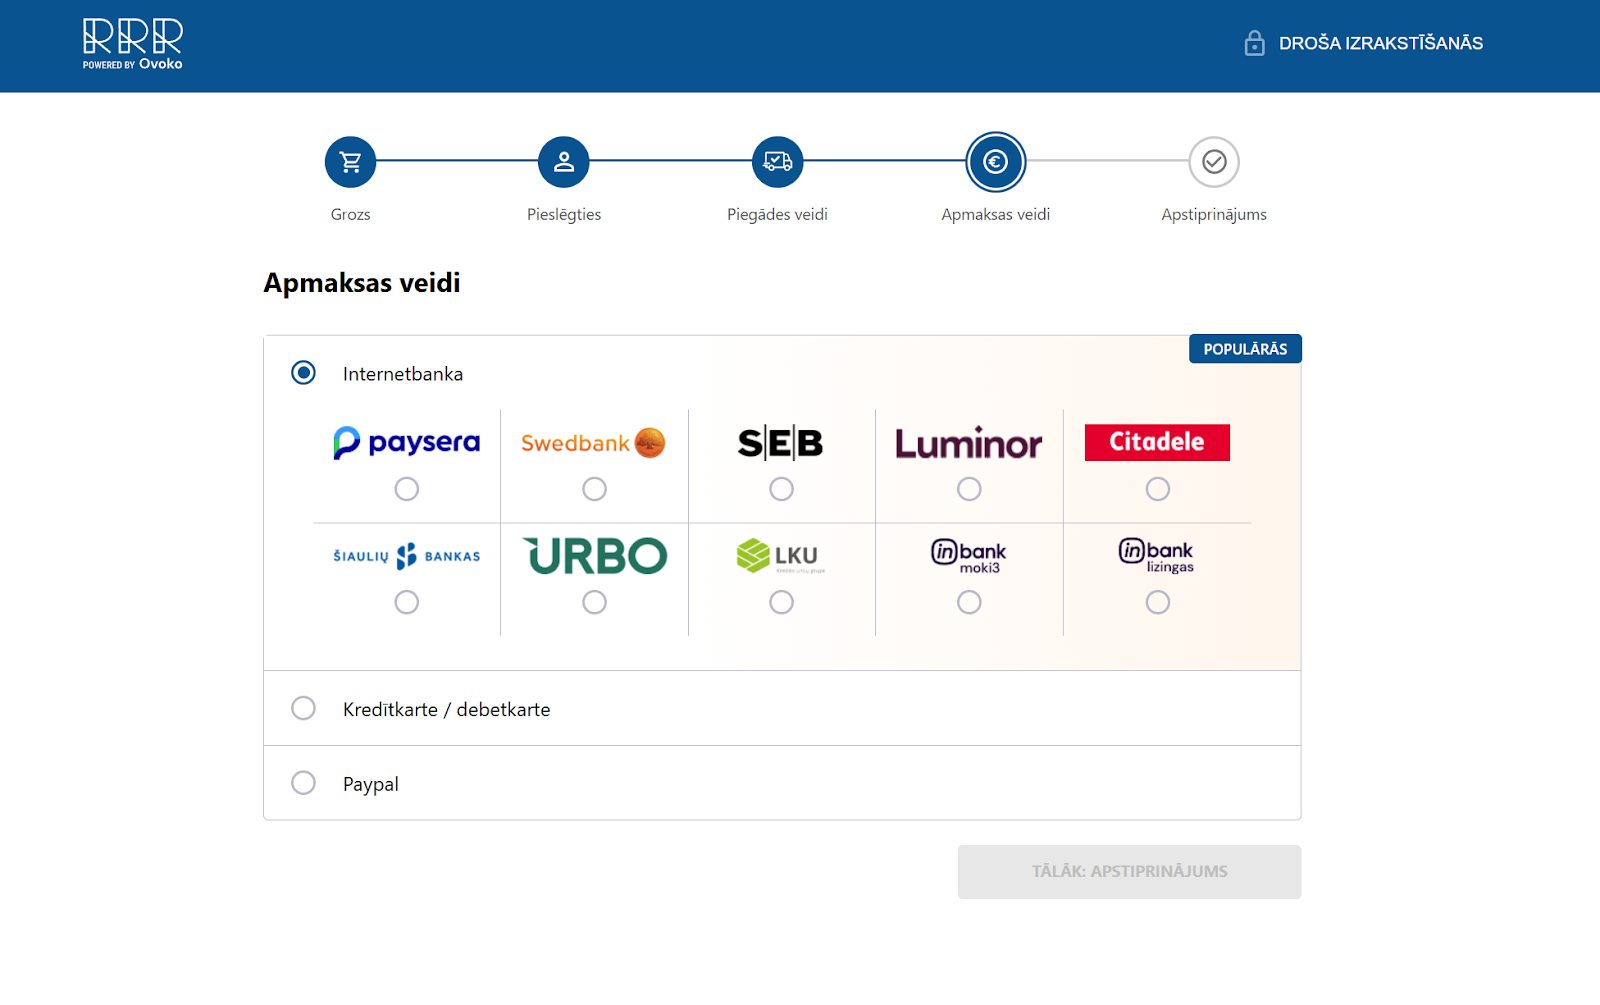Viewport: 1600px width, 1005px height.
Task: Choose Šiaulių Bankas radio option
Action: click(406, 602)
